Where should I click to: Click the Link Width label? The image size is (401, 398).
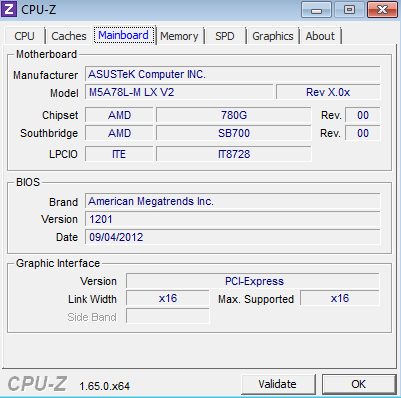point(92,299)
